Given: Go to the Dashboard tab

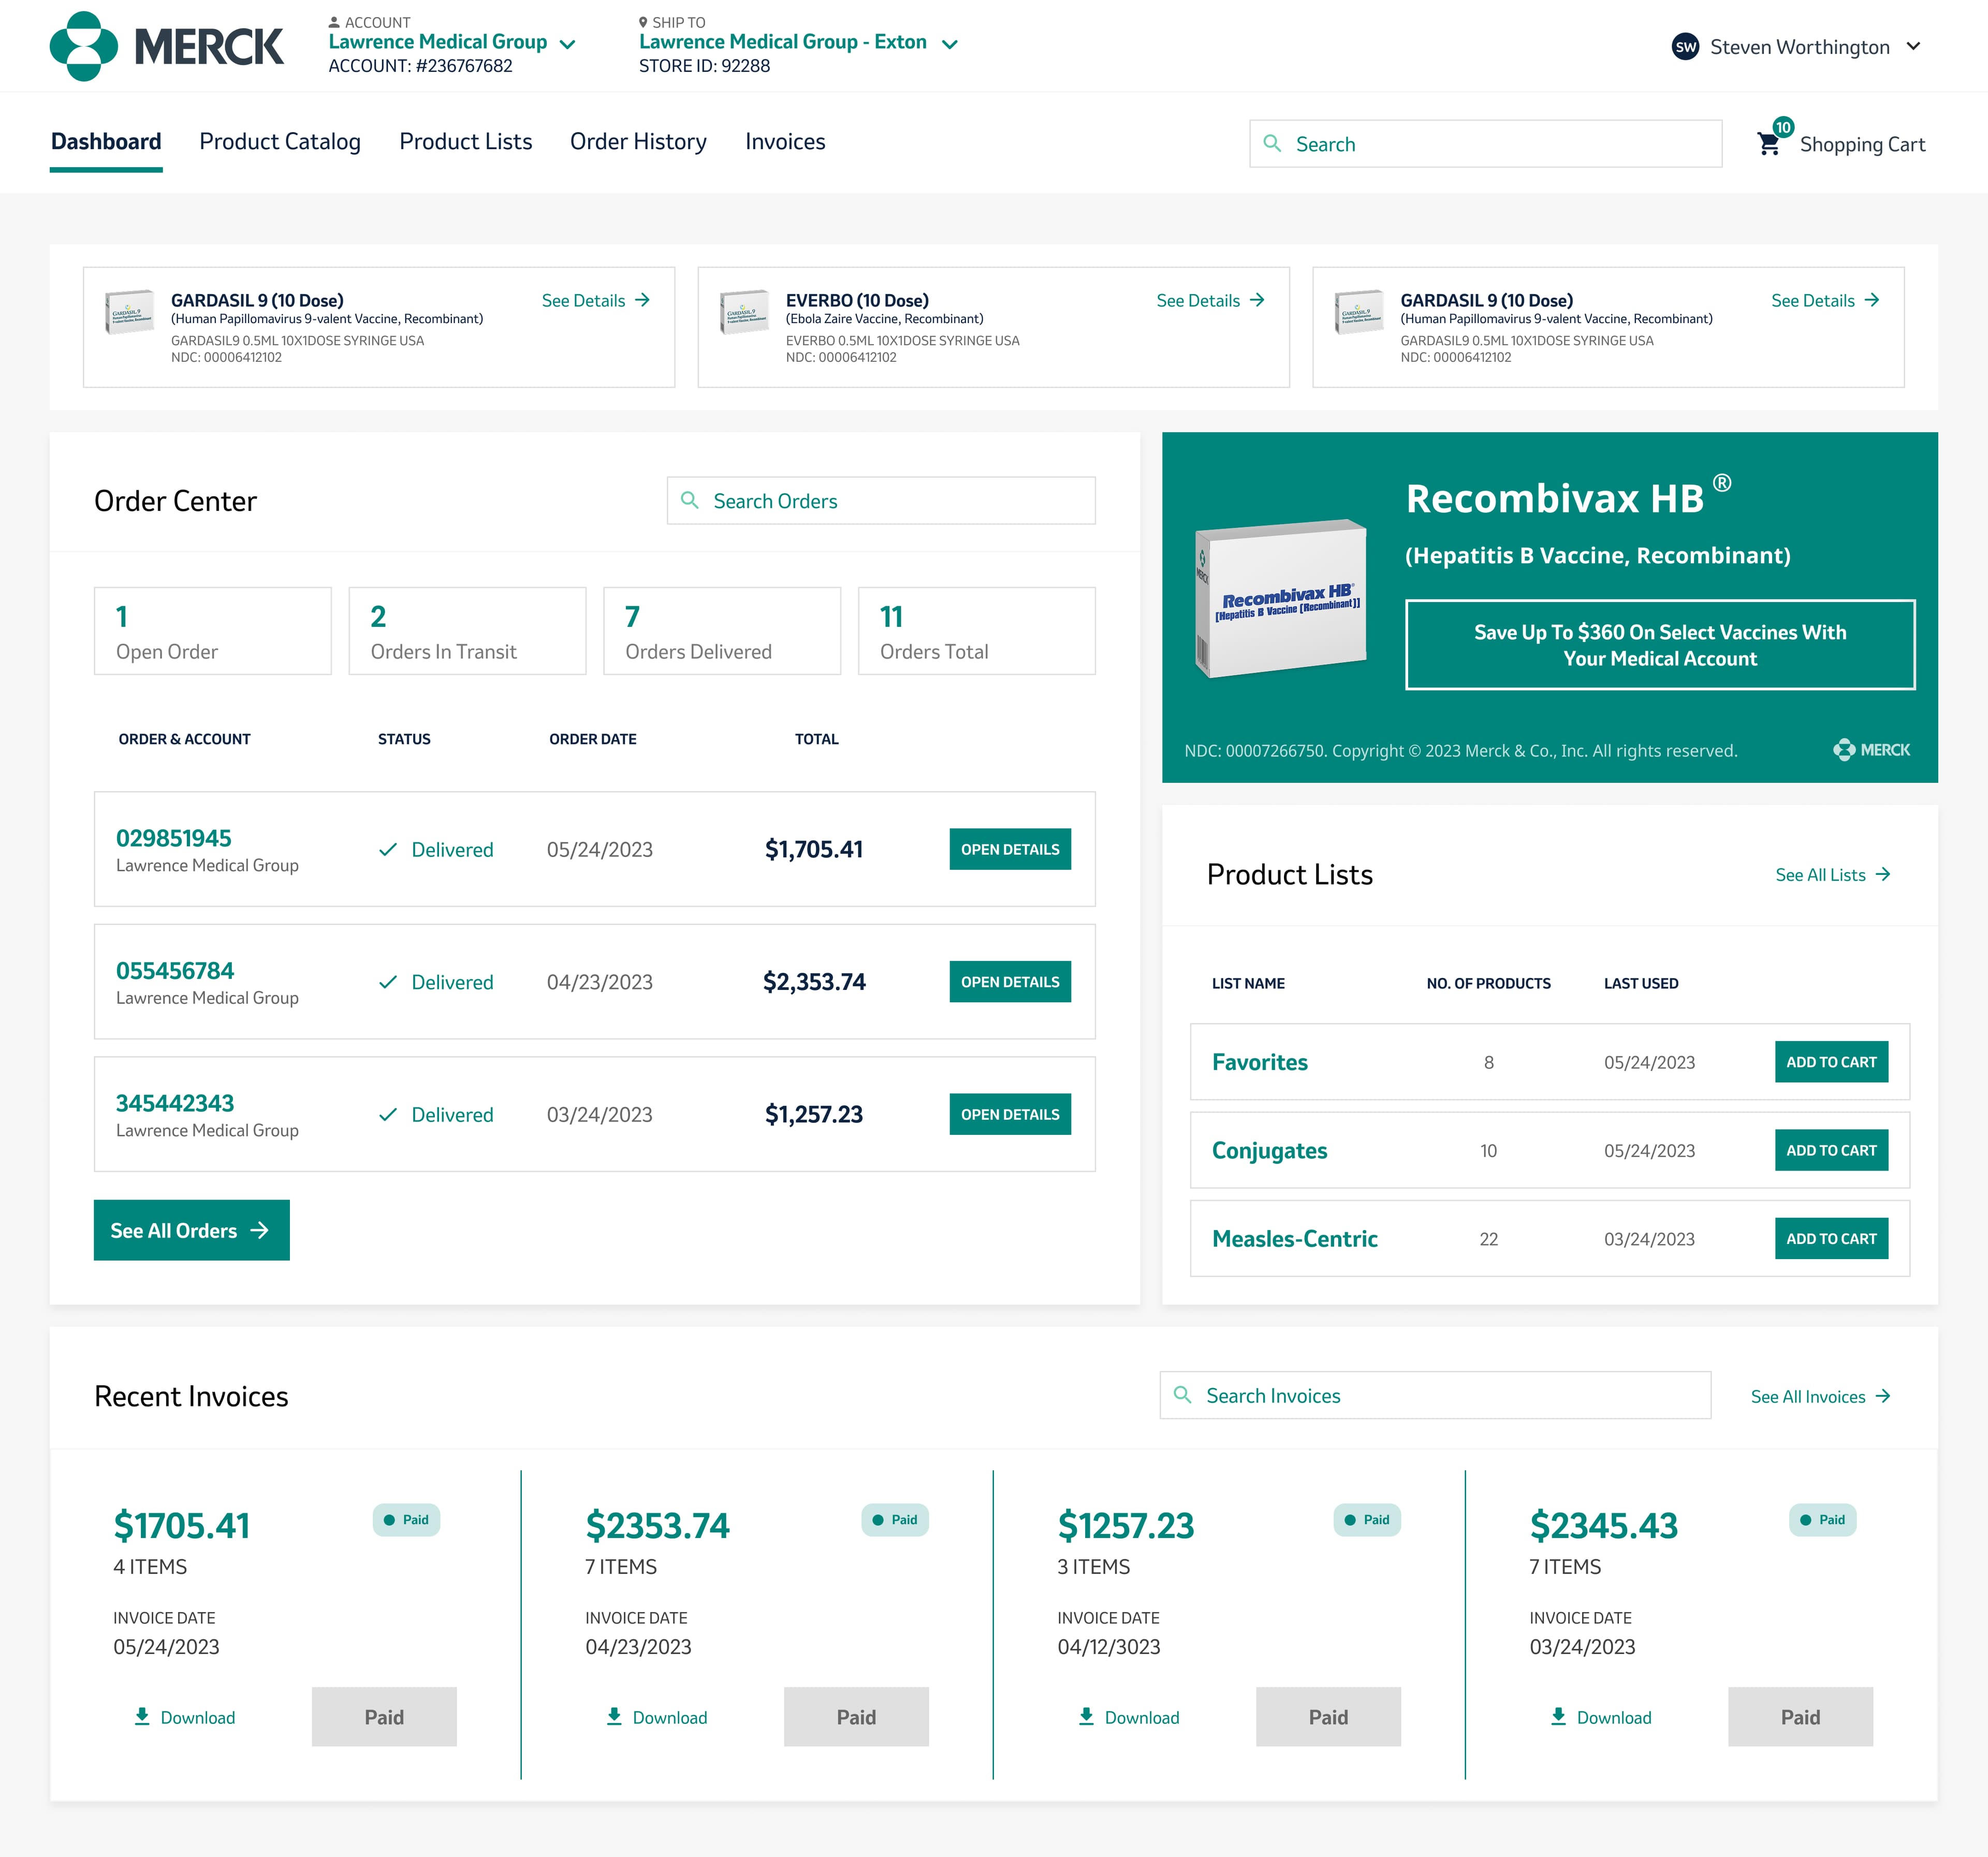Looking at the screenshot, I should click(x=106, y=142).
